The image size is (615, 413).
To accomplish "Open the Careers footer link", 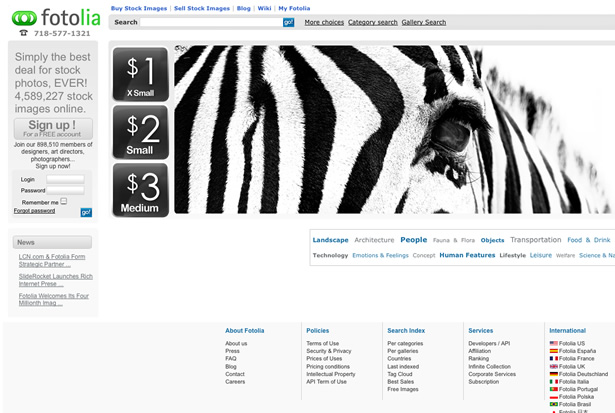I will point(235,382).
